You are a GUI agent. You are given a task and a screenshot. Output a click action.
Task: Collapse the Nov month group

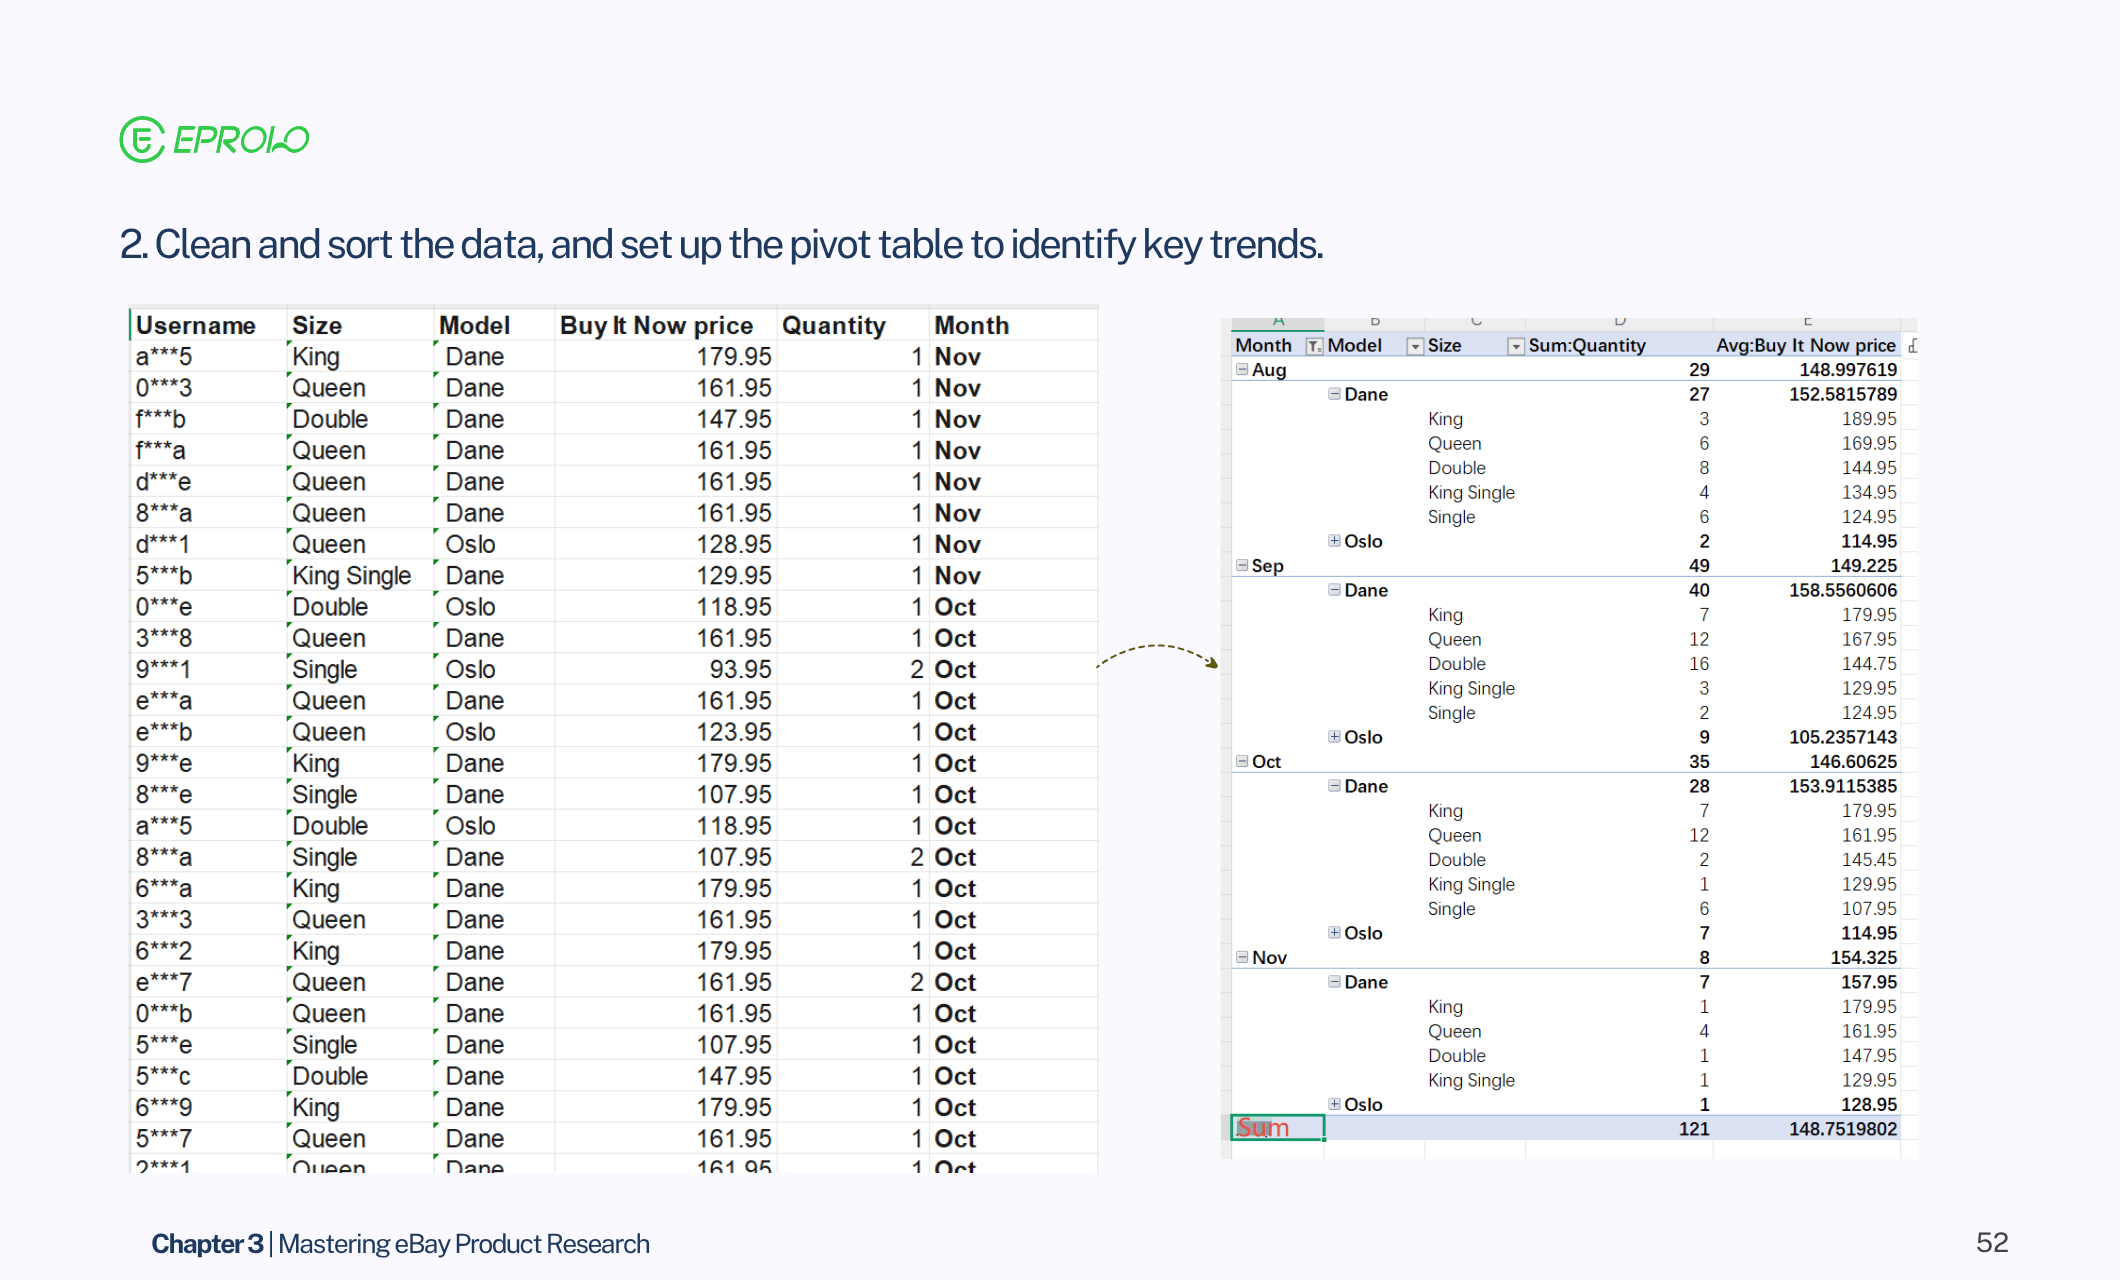(1242, 957)
